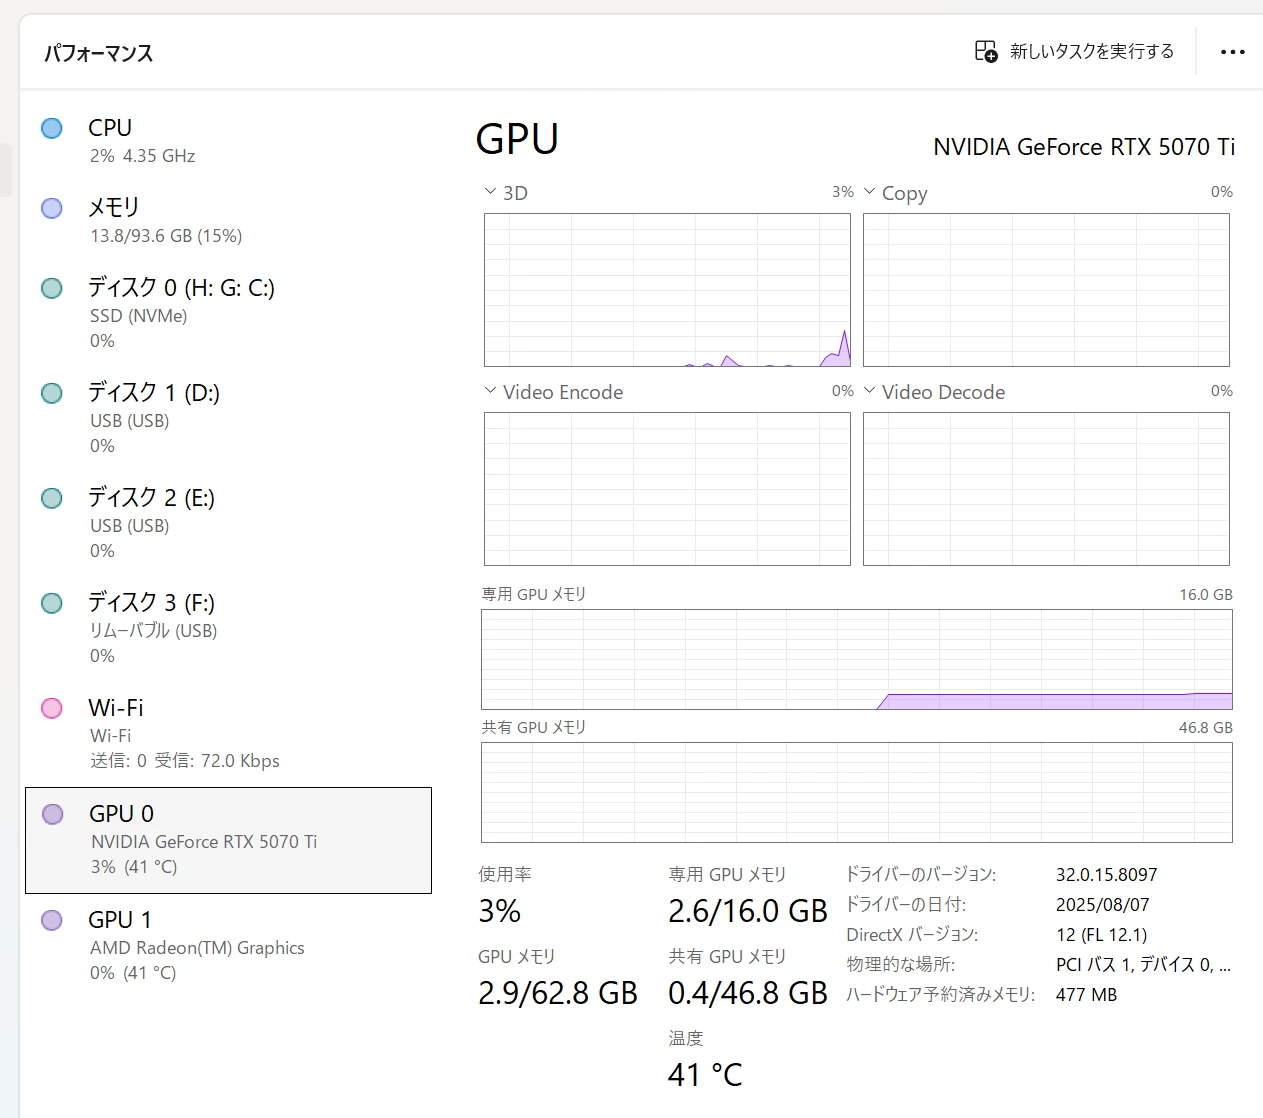Click the 共有 GPU メモリ graph
The width and height of the screenshot is (1263, 1118).
[x=857, y=792]
